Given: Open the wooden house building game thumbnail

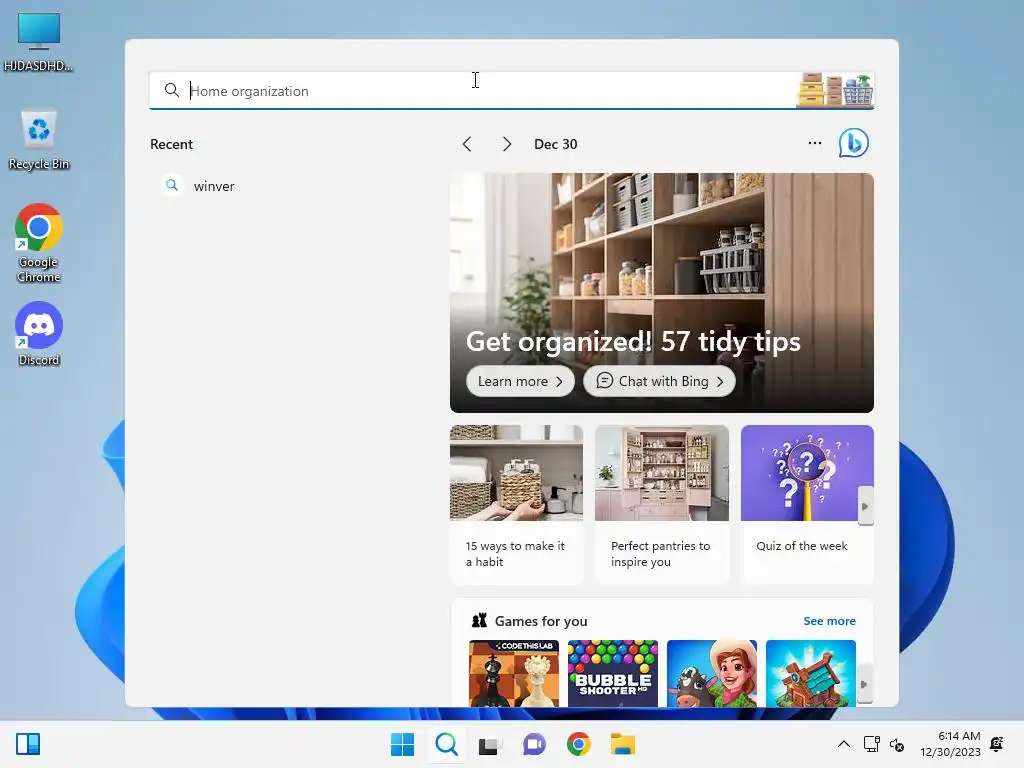Looking at the screenshot, I should point(810,673).
